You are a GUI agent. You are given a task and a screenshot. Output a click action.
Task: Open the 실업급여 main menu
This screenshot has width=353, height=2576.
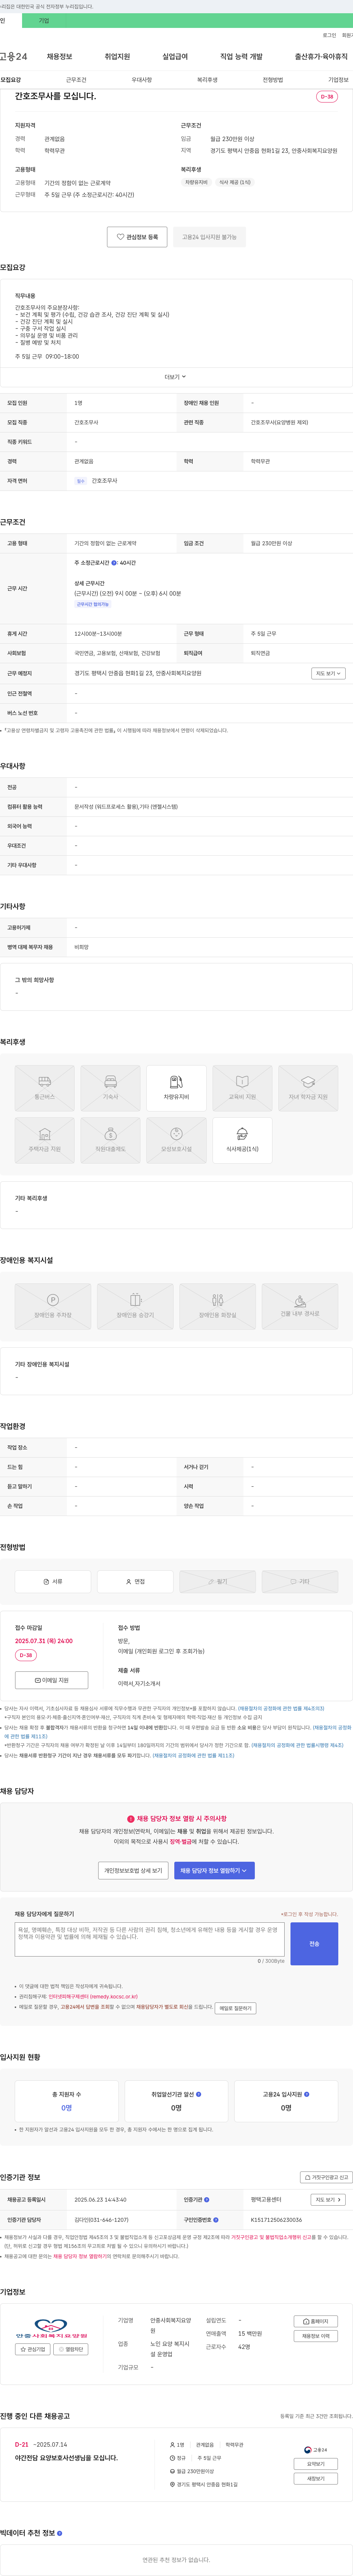(x=175, y=57)
